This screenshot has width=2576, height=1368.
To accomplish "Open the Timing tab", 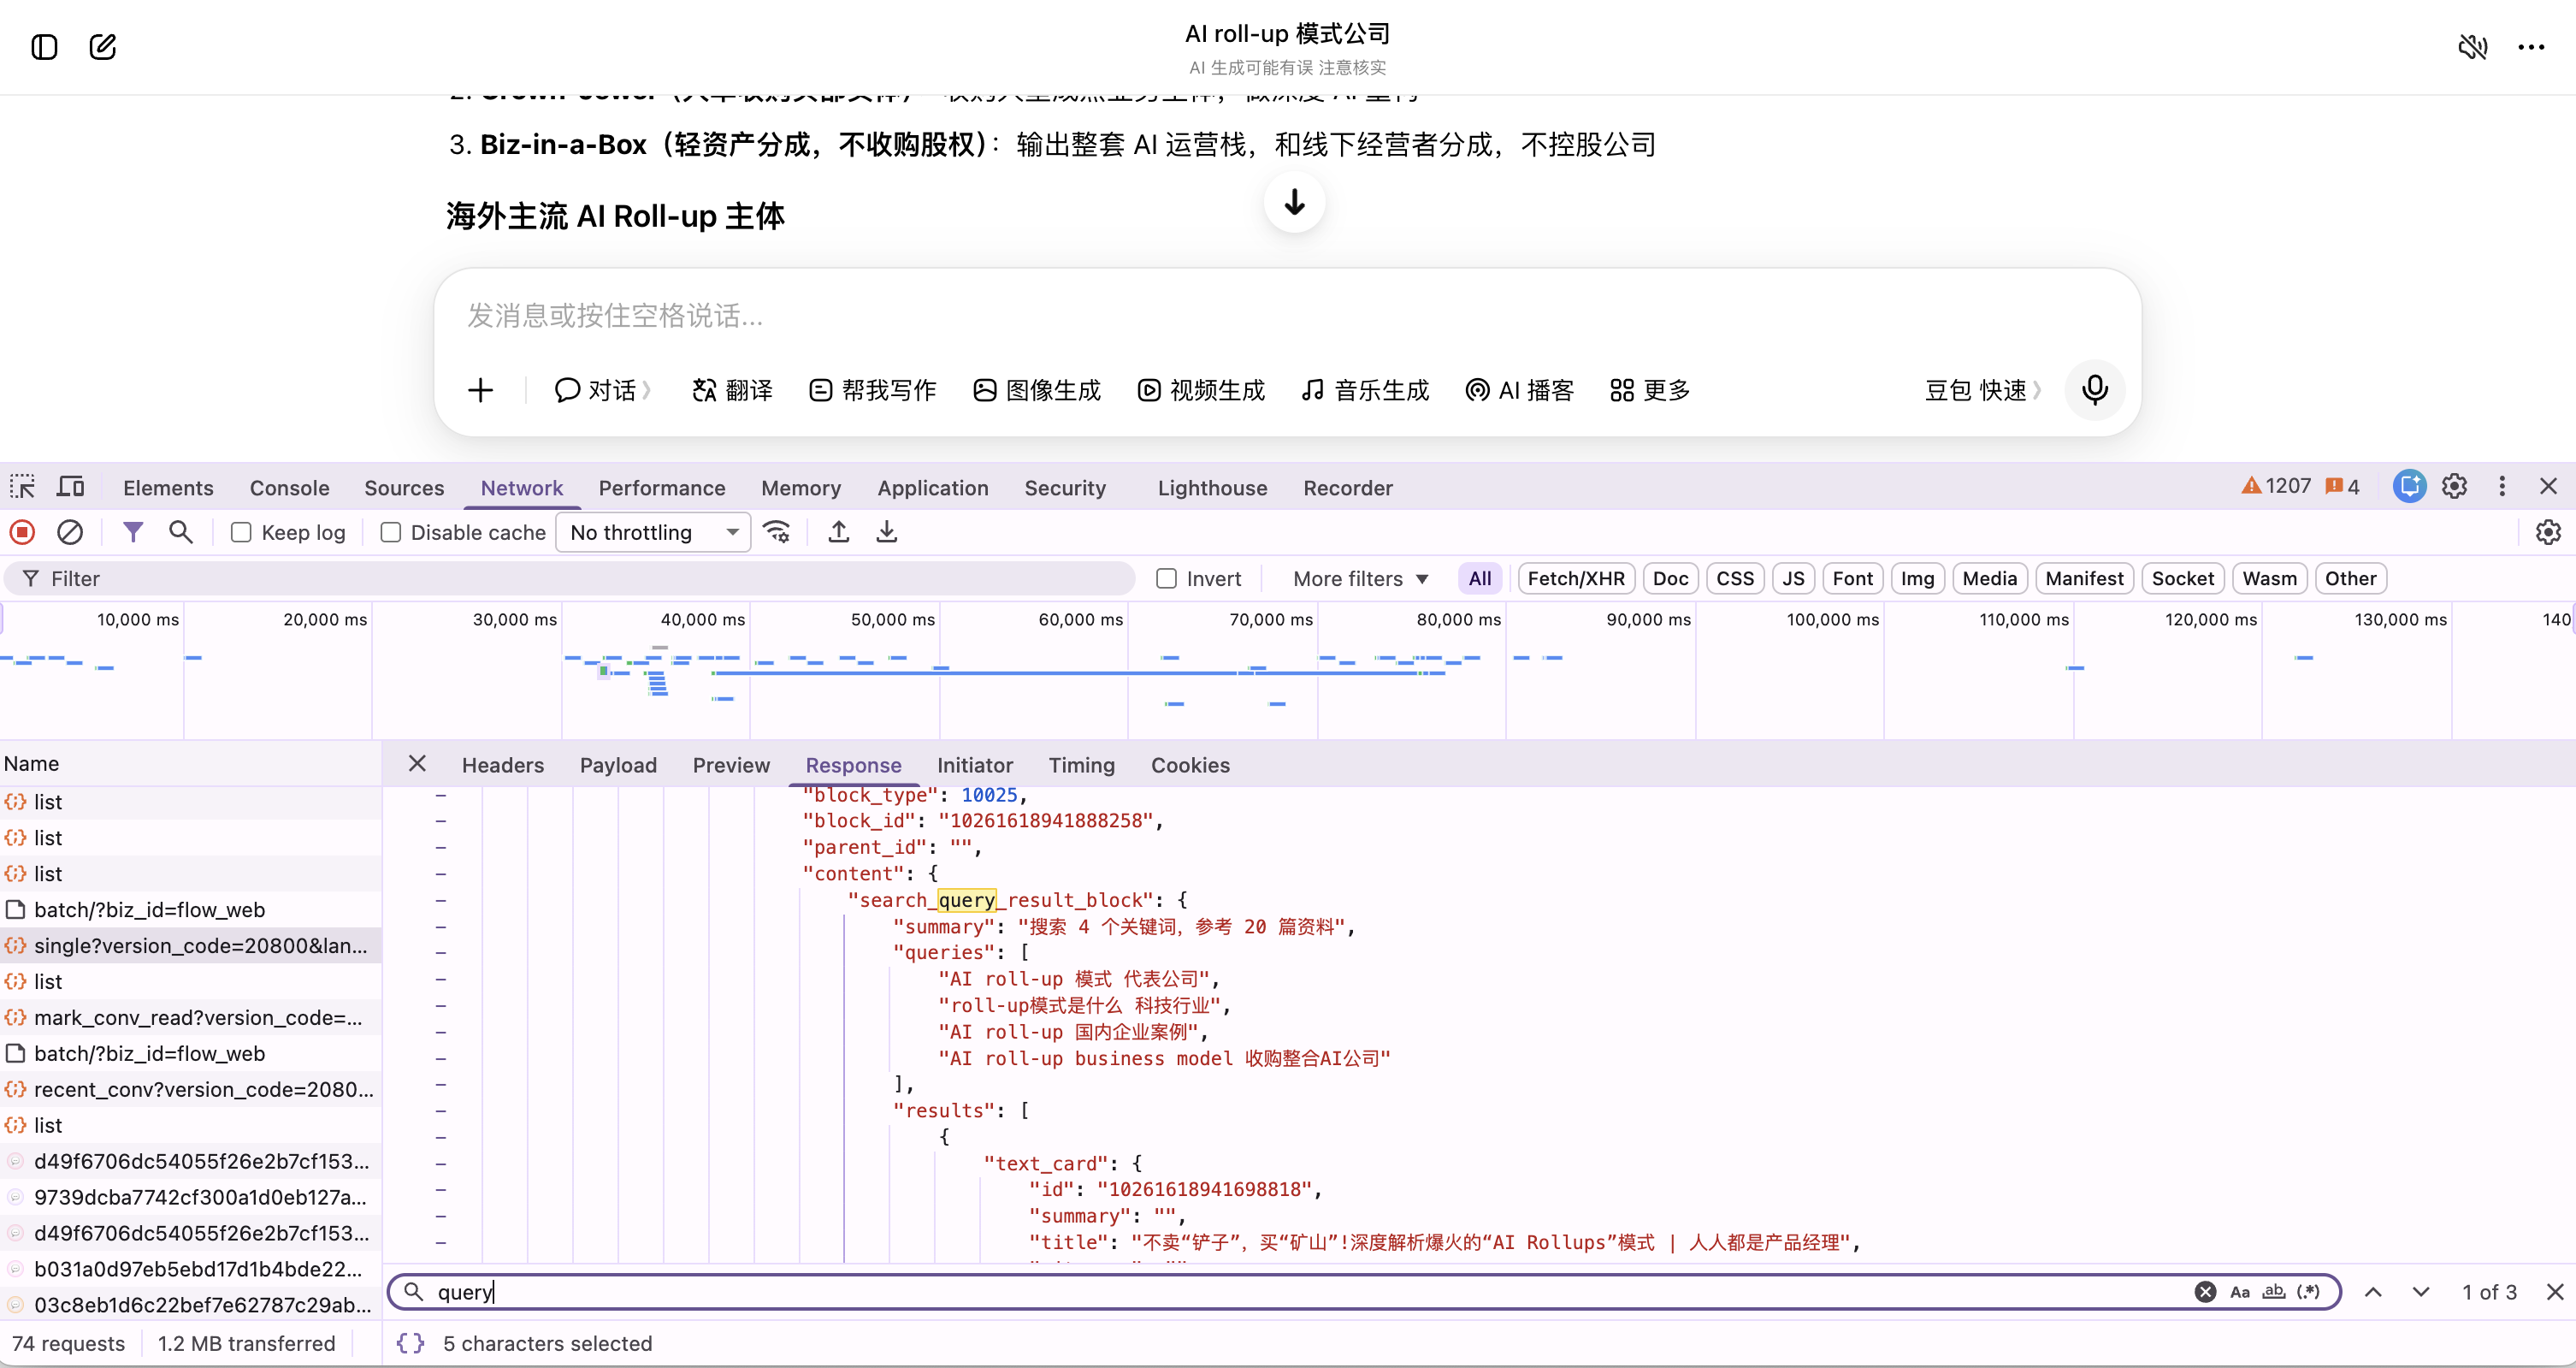I will click(x=1081, y=765).
